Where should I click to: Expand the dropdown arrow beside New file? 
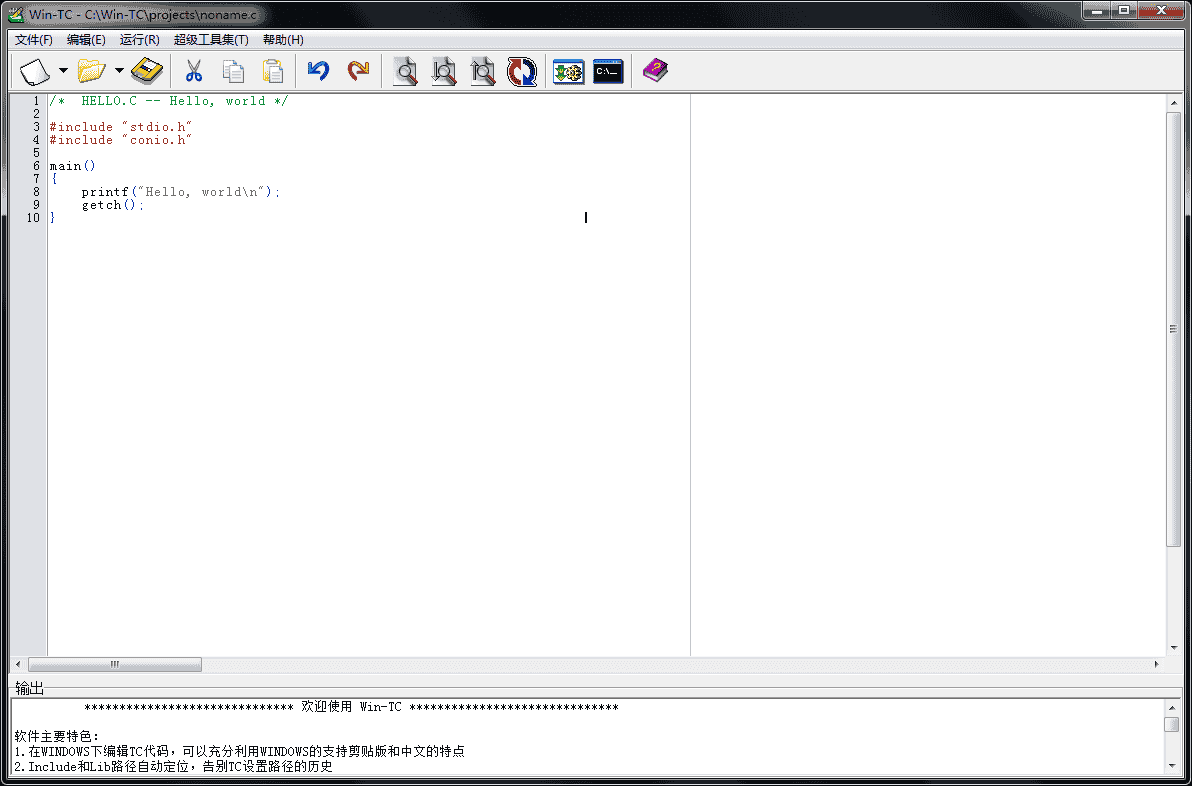pos(63,71)
